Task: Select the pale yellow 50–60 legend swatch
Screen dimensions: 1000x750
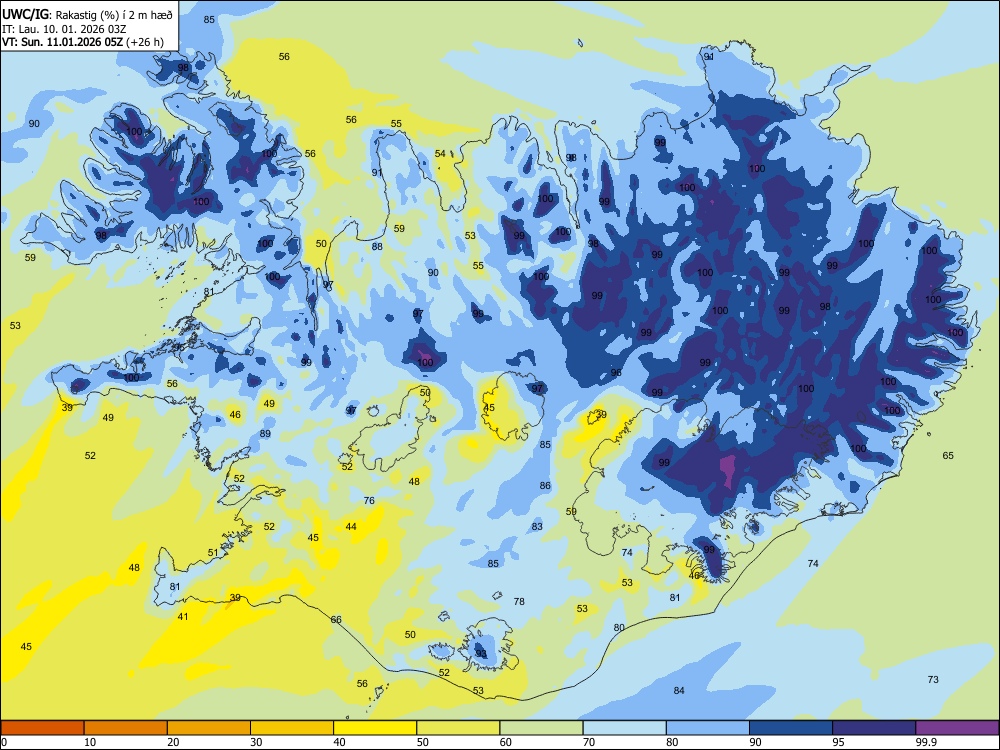Action: pyautogui.click(x=458, y=728)
